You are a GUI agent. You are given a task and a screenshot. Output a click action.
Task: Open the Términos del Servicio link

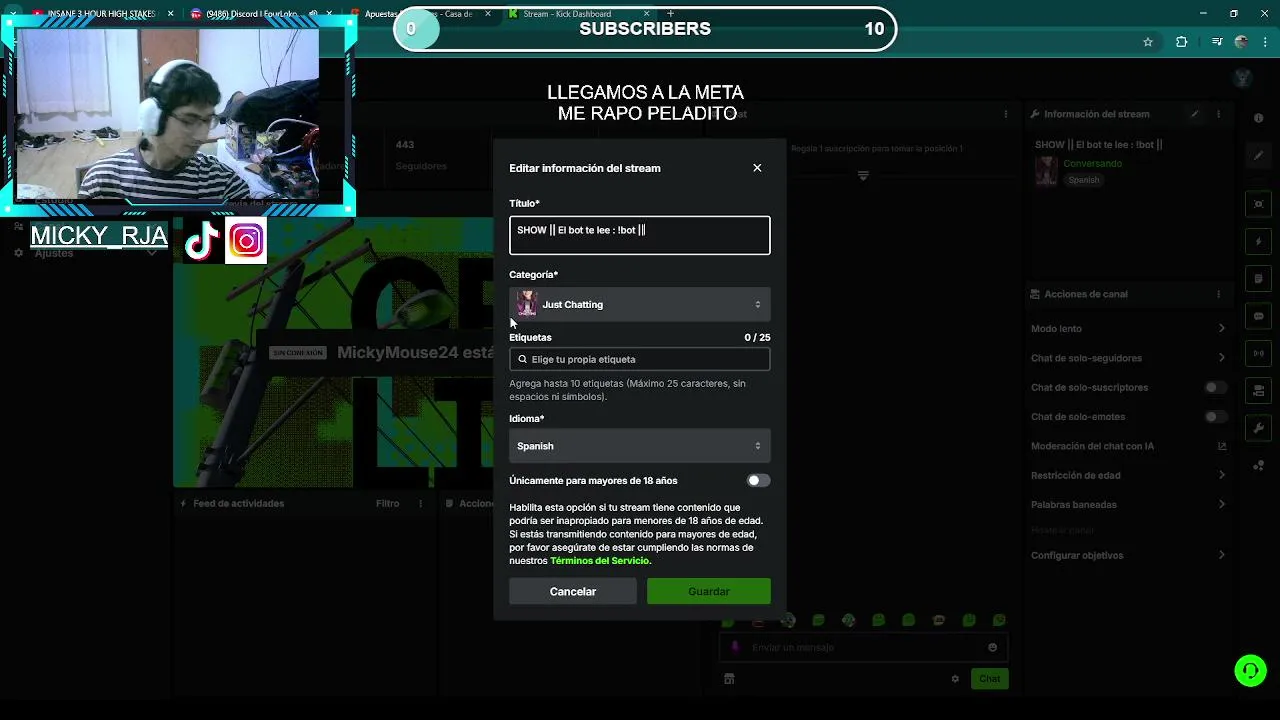tap(600, 561)
